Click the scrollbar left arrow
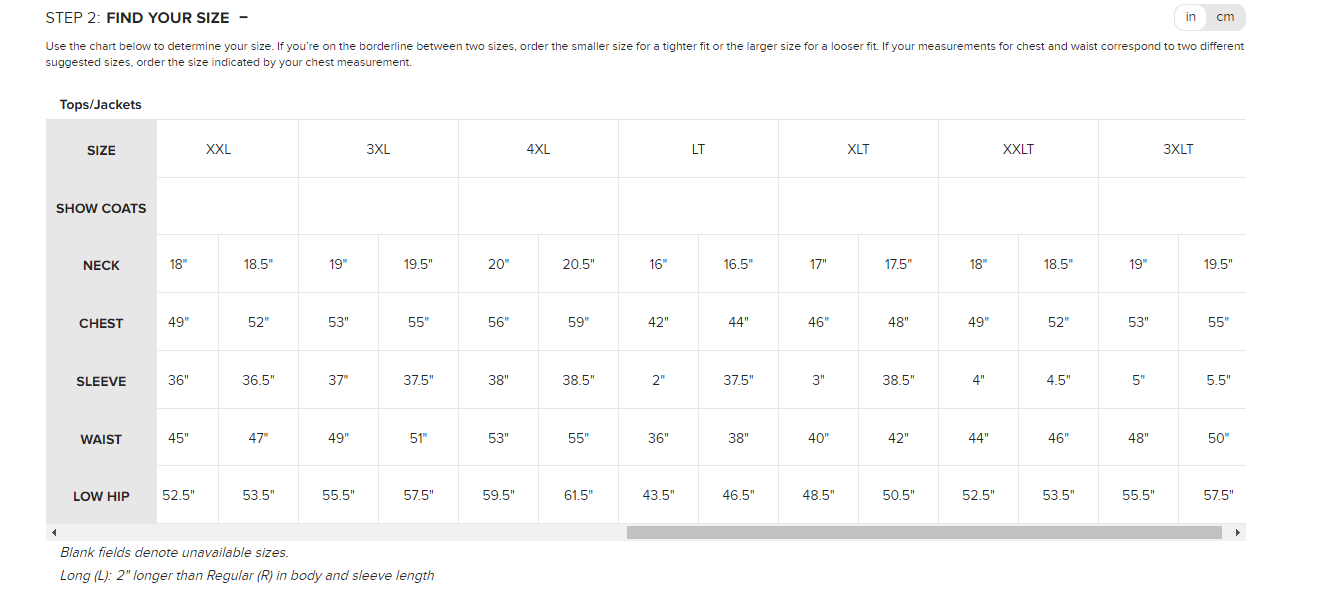Viewport: 1318px width, 608px height. coord(54,532)
